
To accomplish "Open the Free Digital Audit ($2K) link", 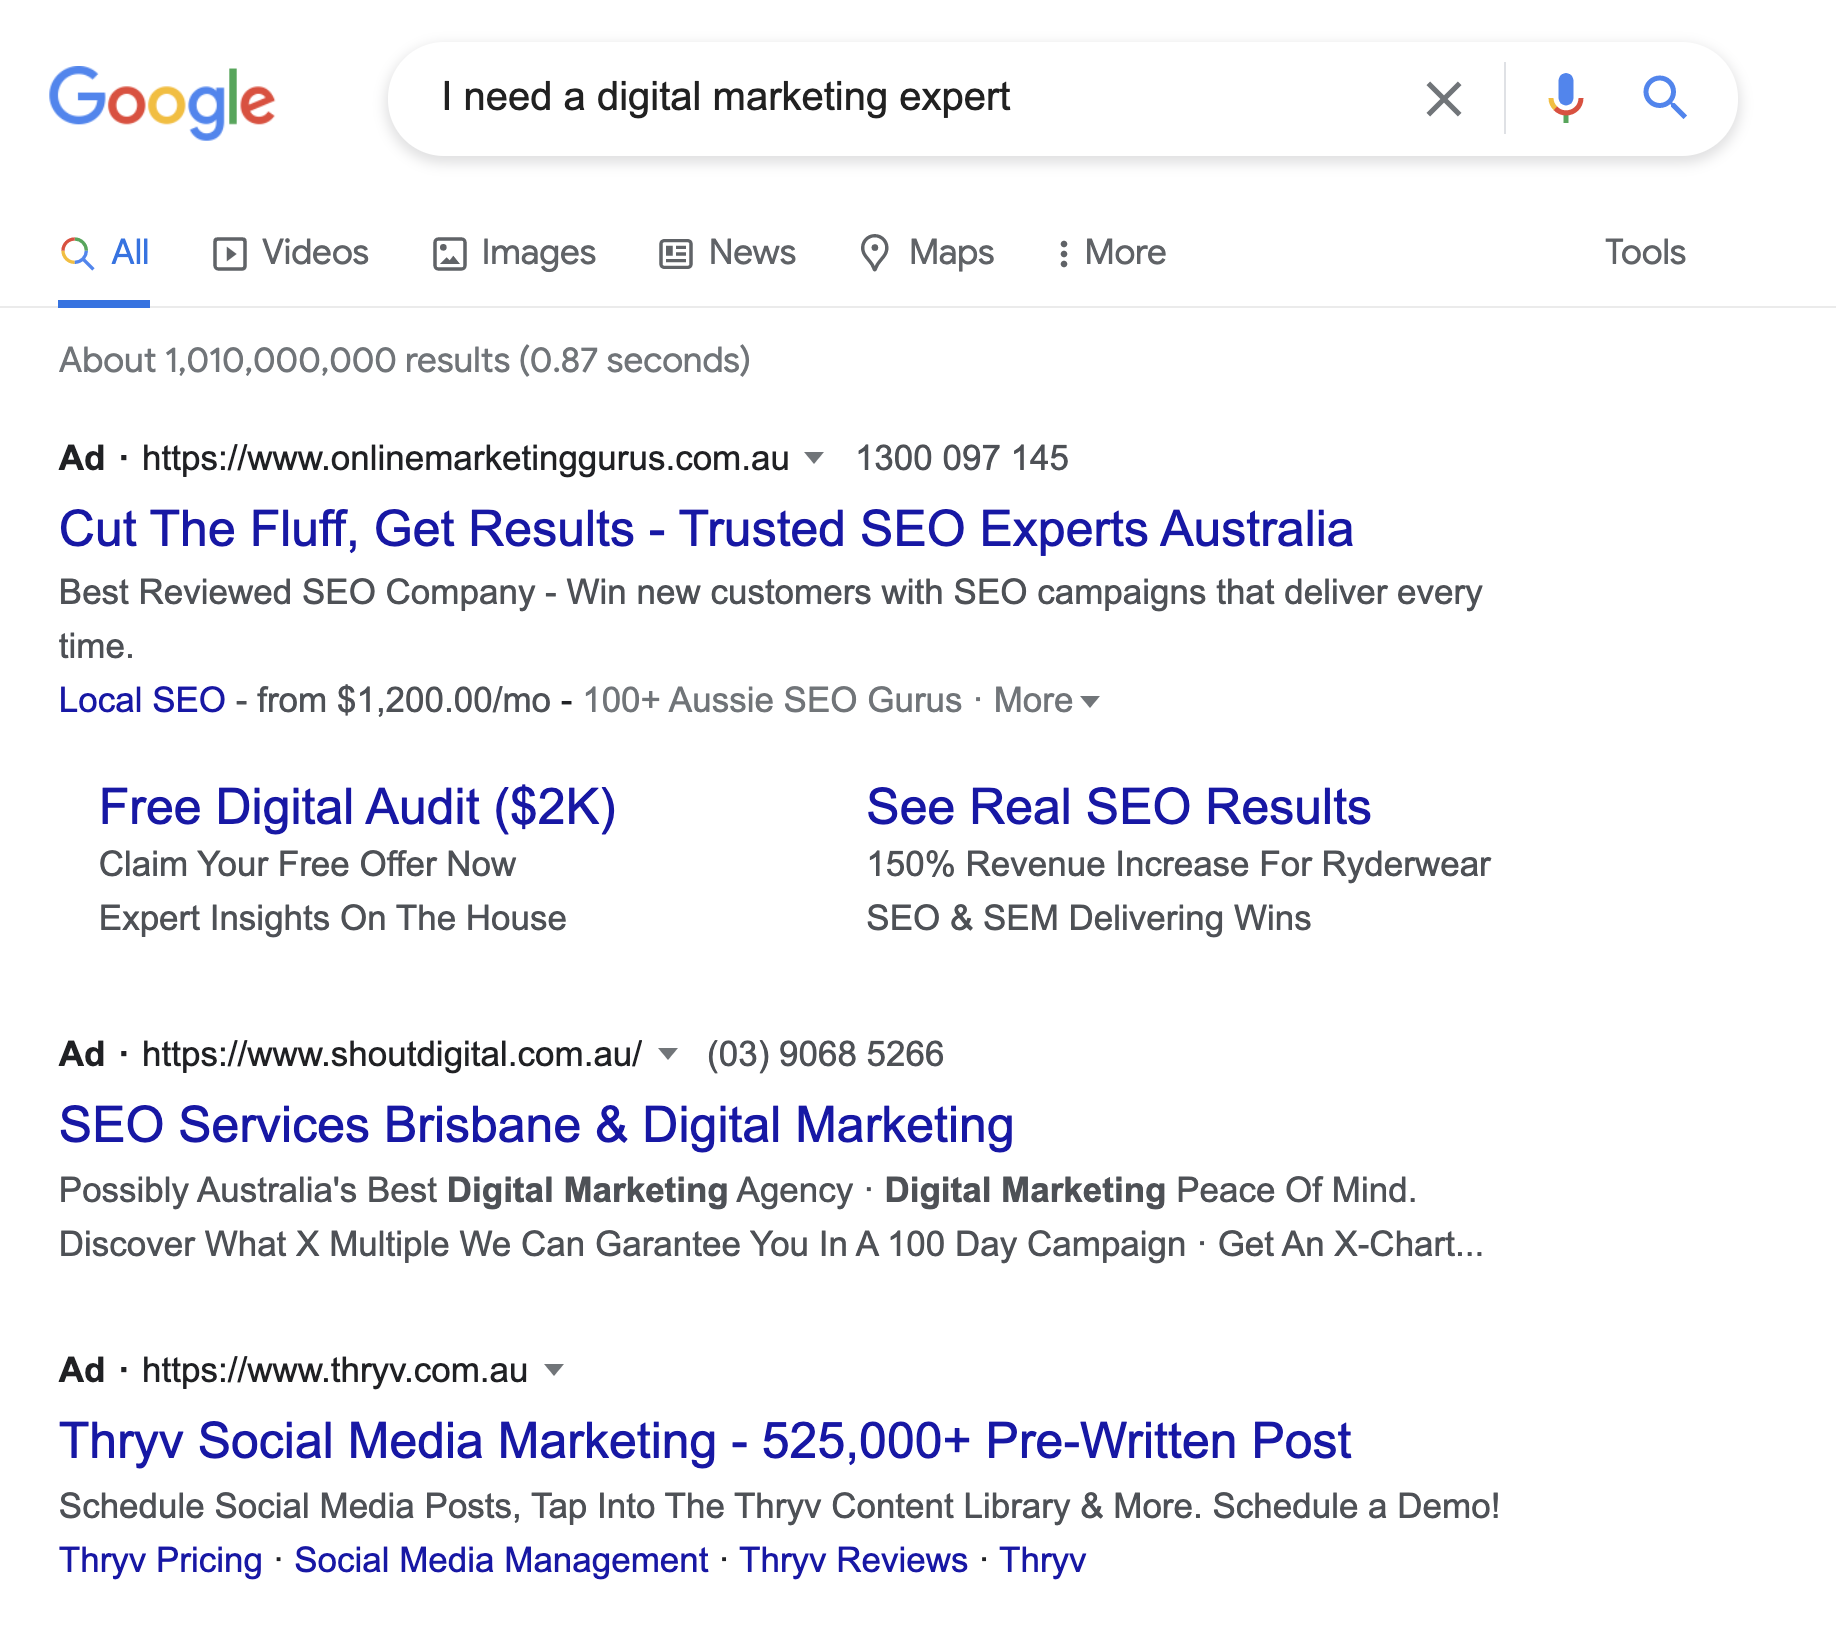I will (x=357, y=807).
